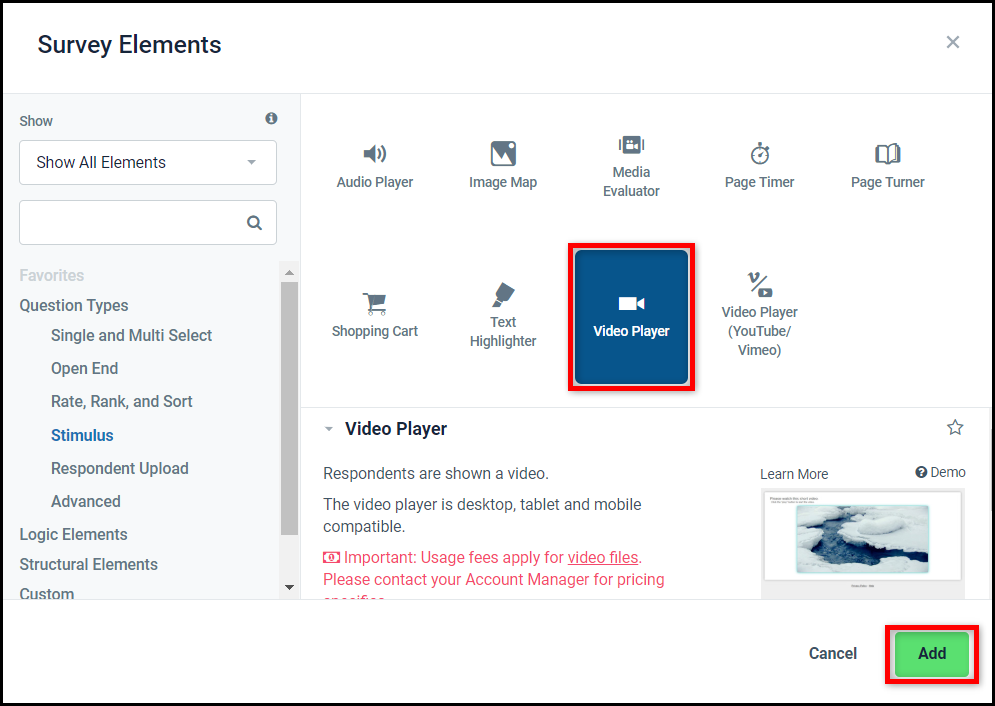Click the sidebar scrollbar up arrow
995x706 pixels.
(x=289, y=272)
